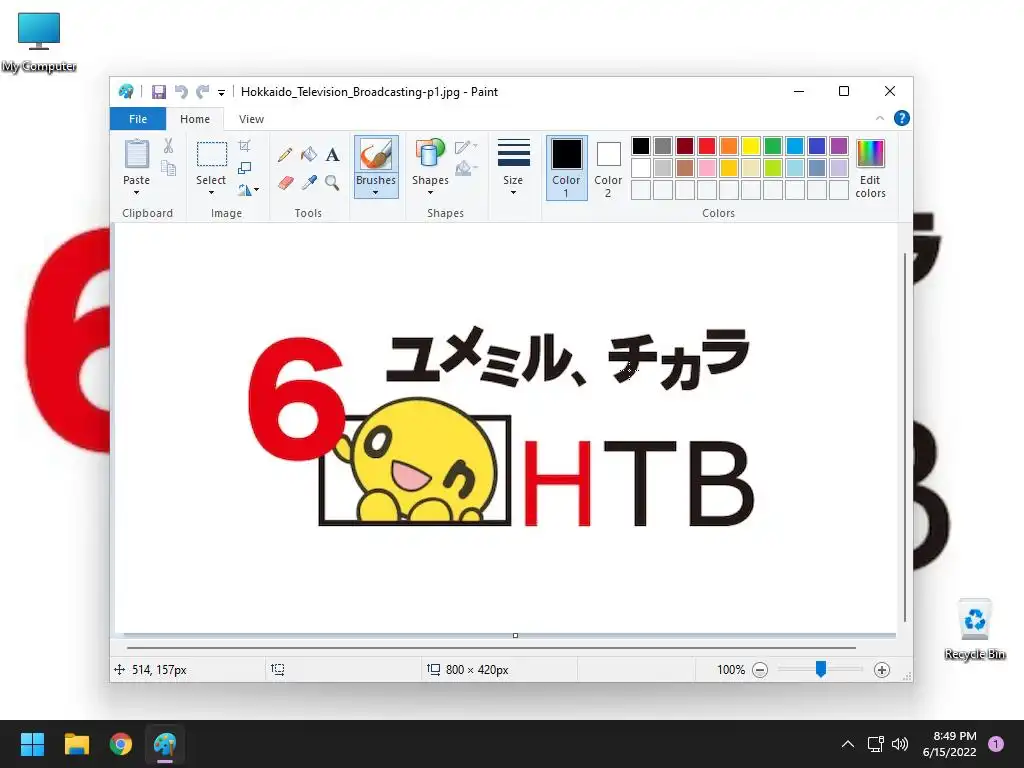
Task: Click the vertical scrollbar of canvas
Action: click(x=904, y=437)
